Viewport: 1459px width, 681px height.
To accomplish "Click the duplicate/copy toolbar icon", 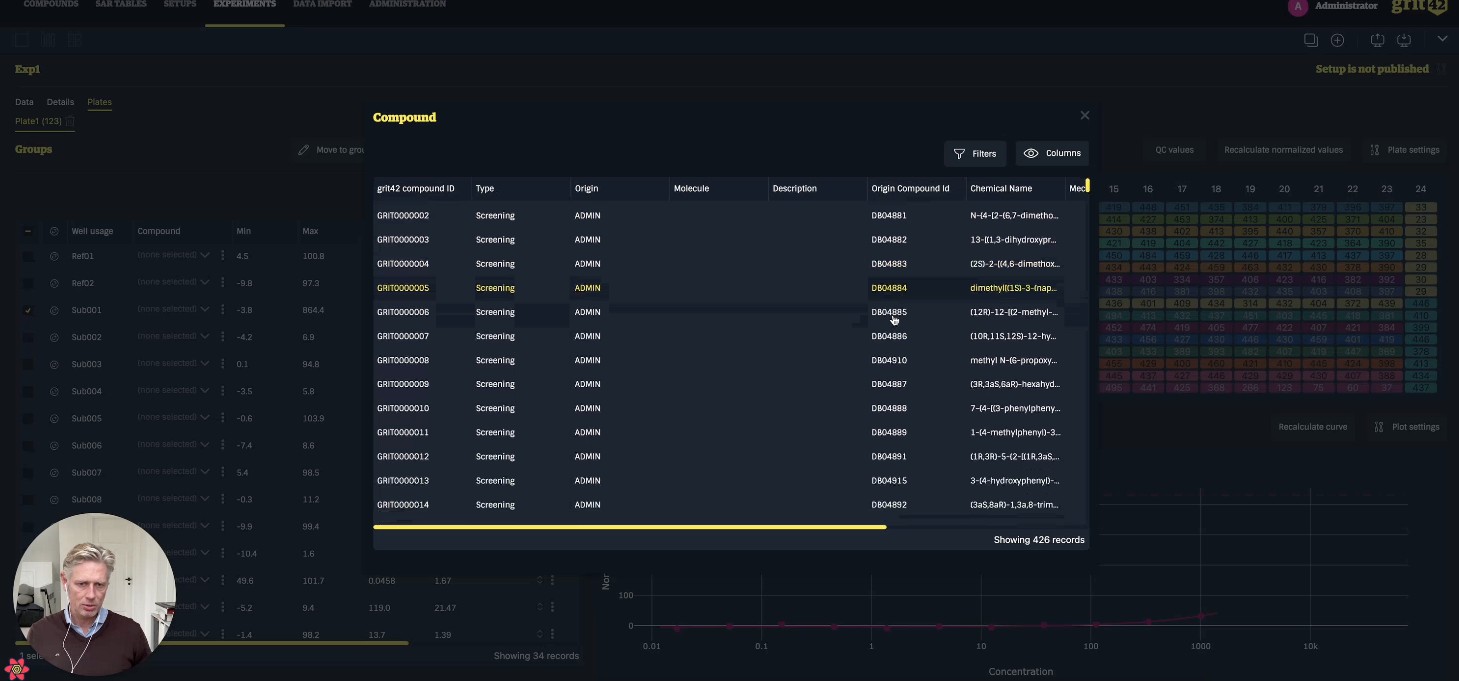I will (x=1310, y=40).
